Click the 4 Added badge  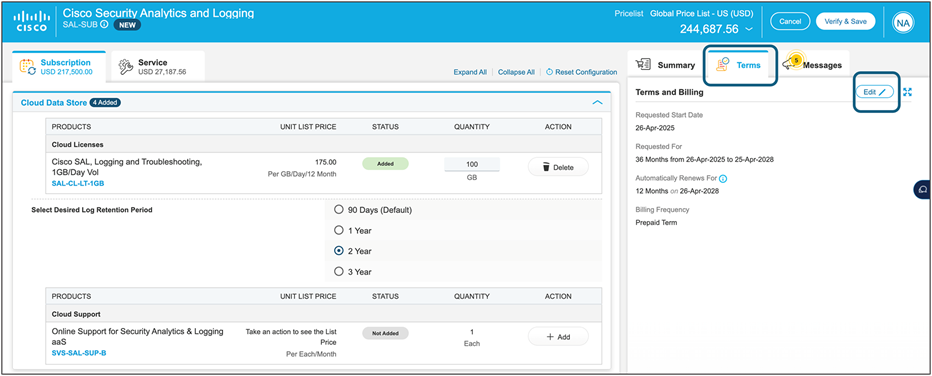point(105,102)
